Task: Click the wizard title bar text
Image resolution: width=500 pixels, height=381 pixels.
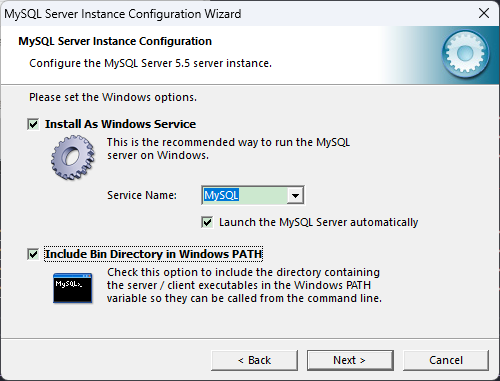Action: pyautogui.click(x=123, y=14)
